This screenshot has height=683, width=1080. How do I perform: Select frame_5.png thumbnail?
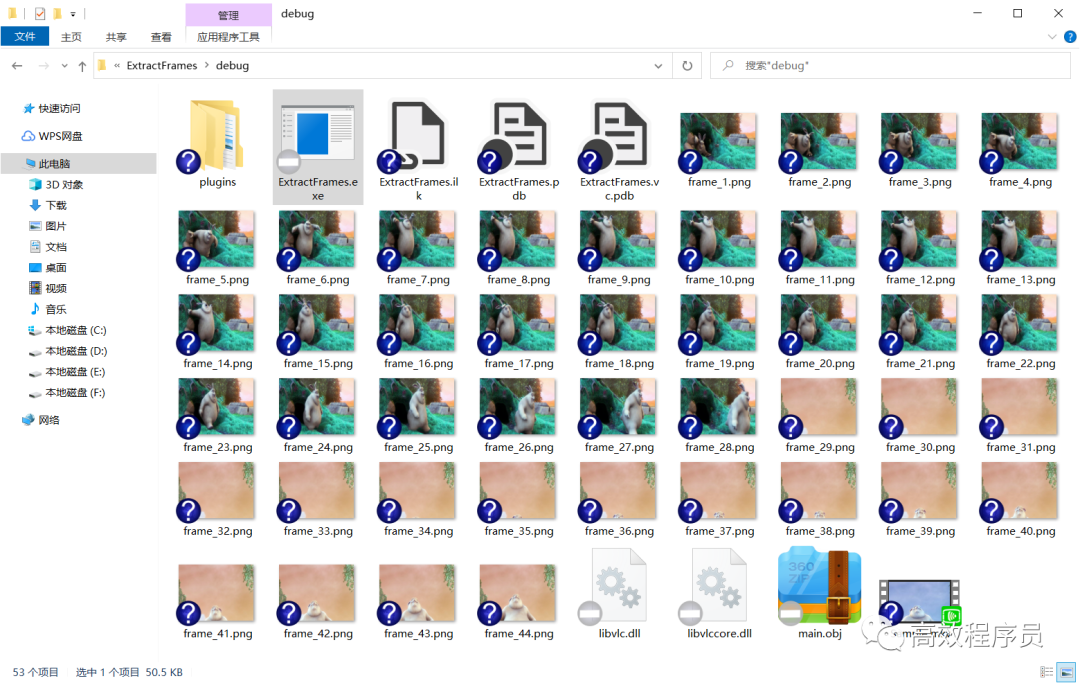216,239
